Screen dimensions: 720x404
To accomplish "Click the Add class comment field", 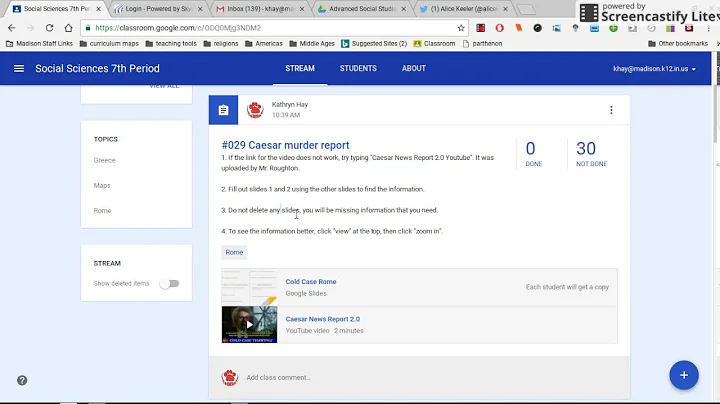I will pos(278,377).
